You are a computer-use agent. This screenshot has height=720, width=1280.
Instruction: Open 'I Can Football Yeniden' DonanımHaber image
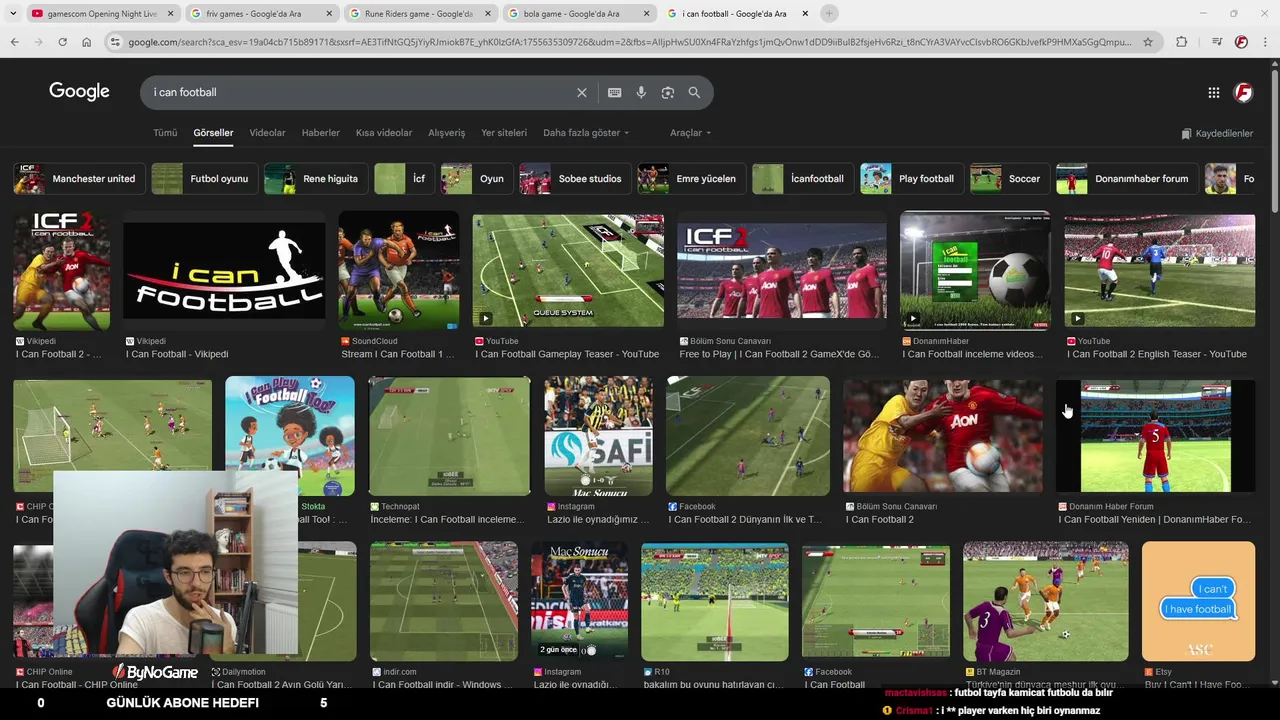point(1155,436)
